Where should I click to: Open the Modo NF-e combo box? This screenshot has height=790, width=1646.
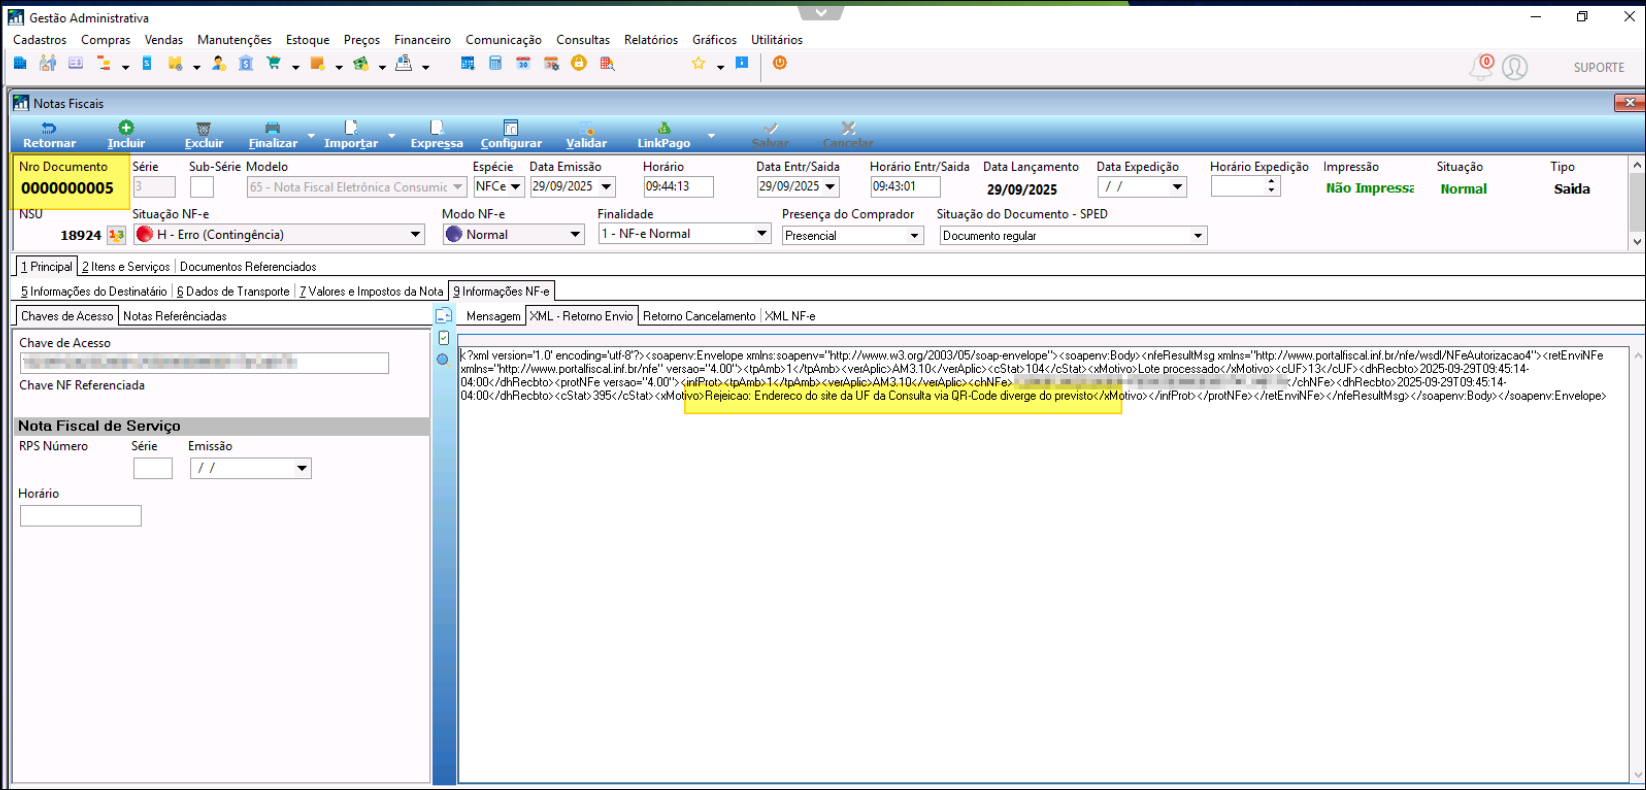[x=575, y=235]
